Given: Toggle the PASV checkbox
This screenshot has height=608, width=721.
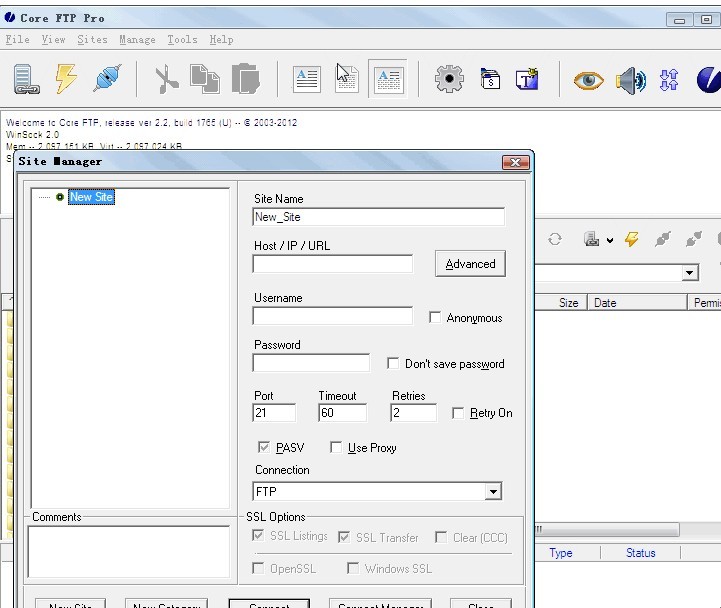Looking at the screenshot, I should [x=263, y=447].
